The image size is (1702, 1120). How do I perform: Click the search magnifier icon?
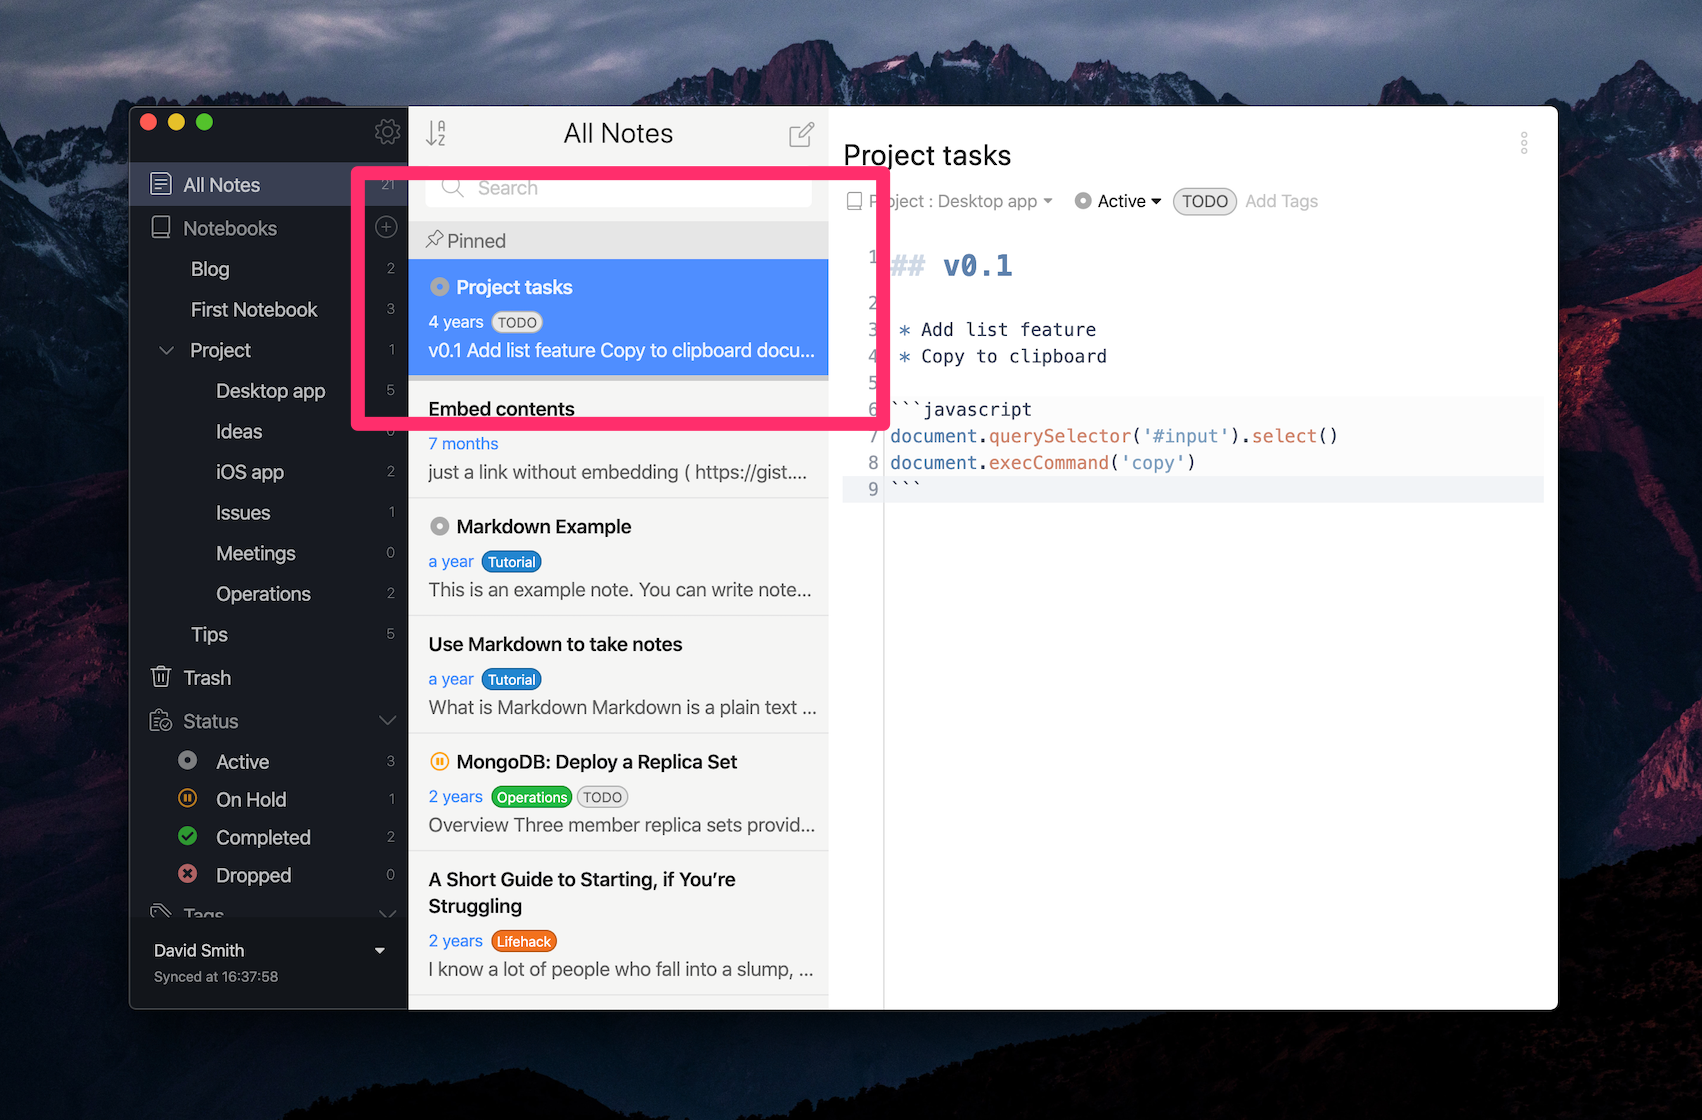click(x=452, y=188)
